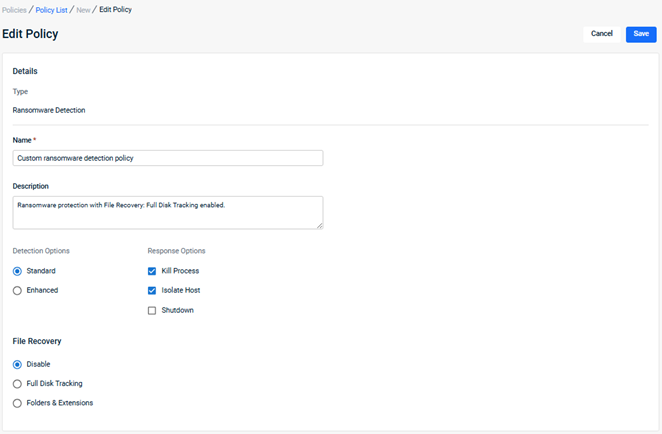662x434 pixels.
Task: Click the Edit Policy breadcrumb item
Action: pyautogui.click(x=115, y=9)
